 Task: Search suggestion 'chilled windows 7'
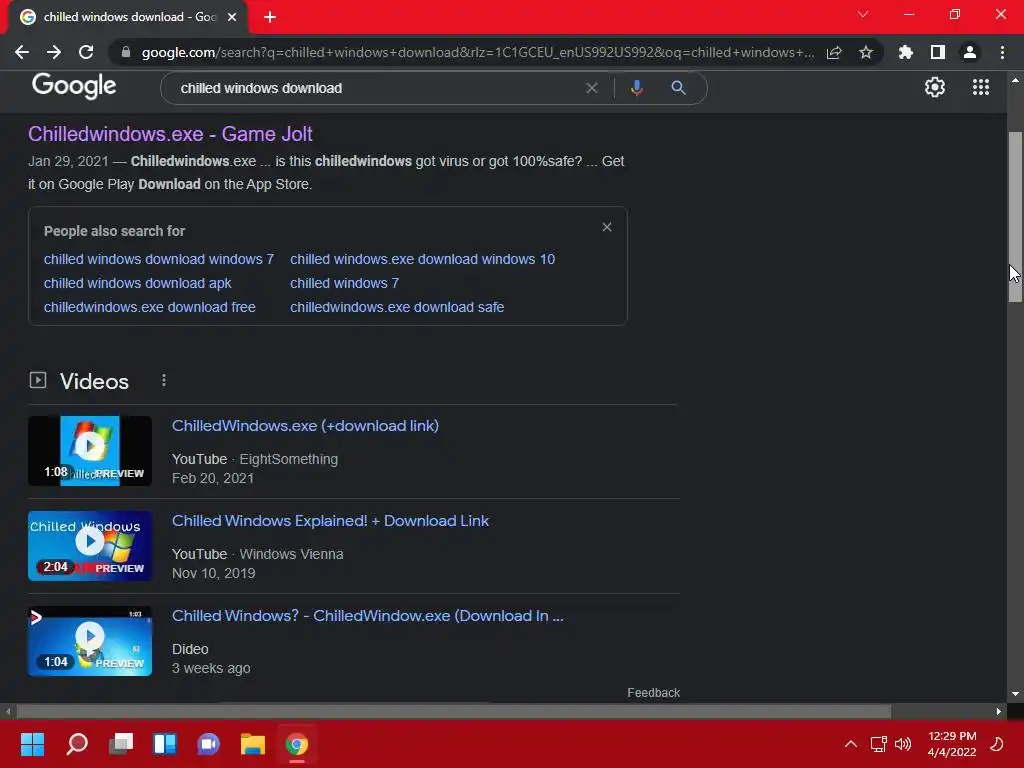344,283
